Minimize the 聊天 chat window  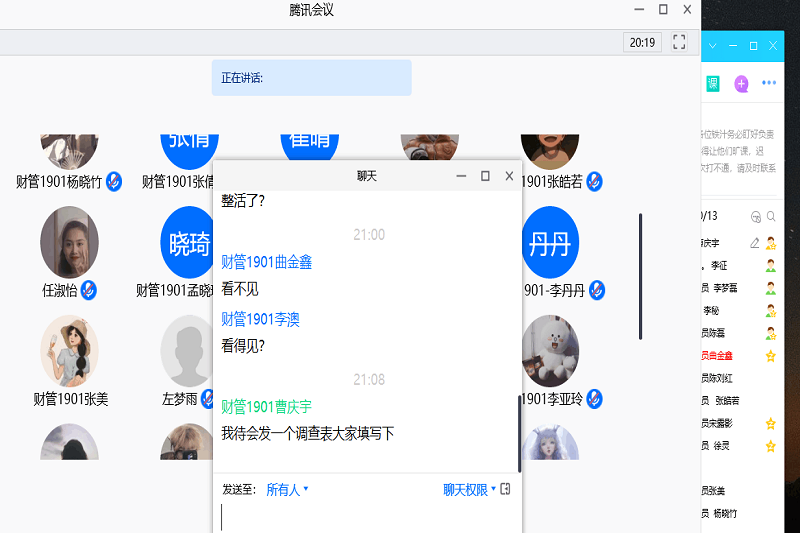tap(461, 176)
